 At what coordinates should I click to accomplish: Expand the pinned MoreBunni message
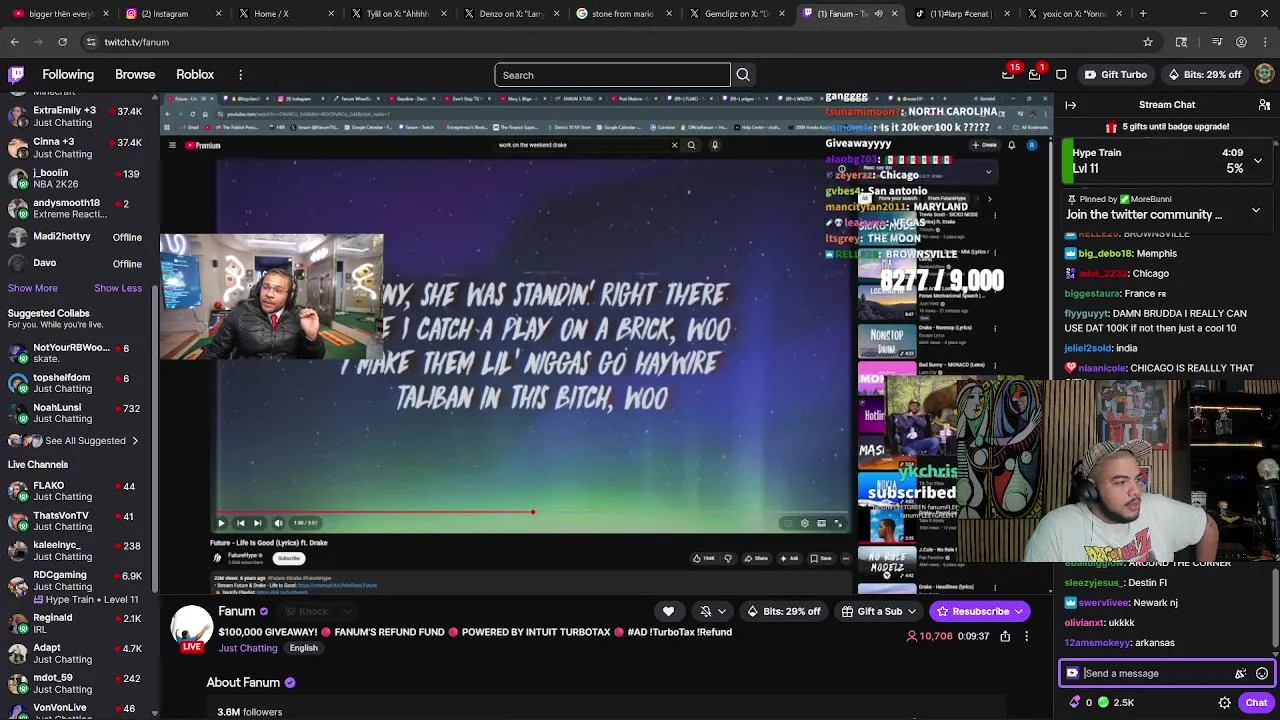pos(1256,211)
